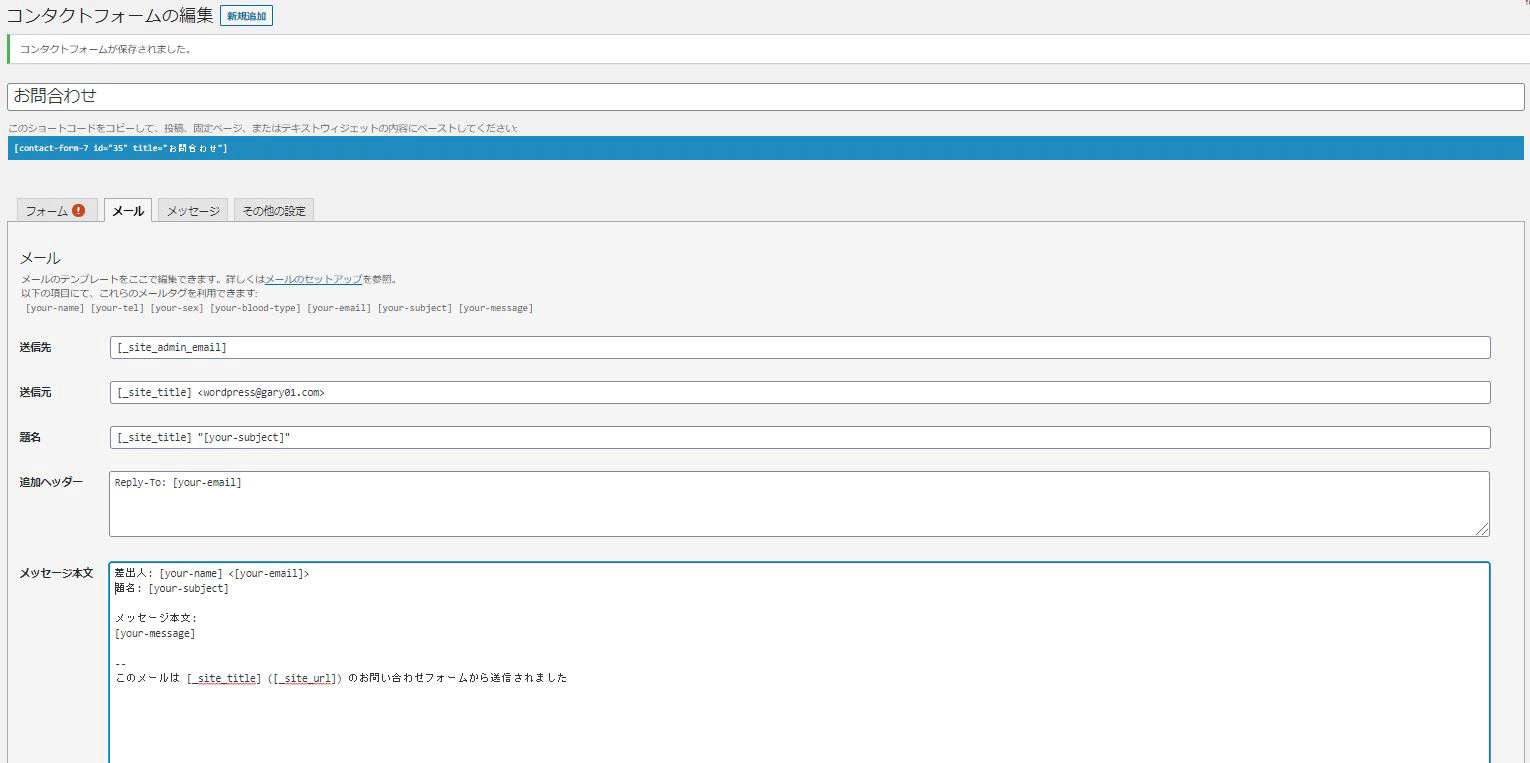Image resolution: width=1530 pixels, height=763 pixels.
Task: Focus the 題名 subject field
Action: (x=800, y=437)
